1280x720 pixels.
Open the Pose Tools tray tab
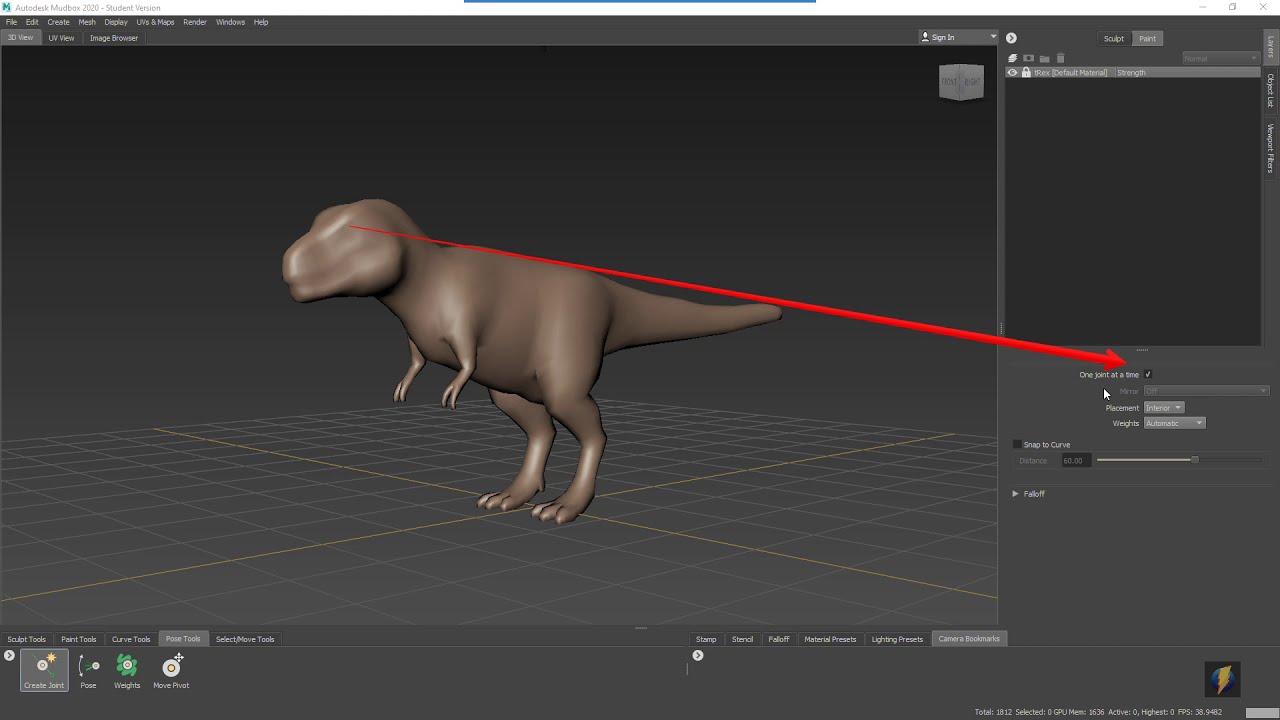[183, 639]
